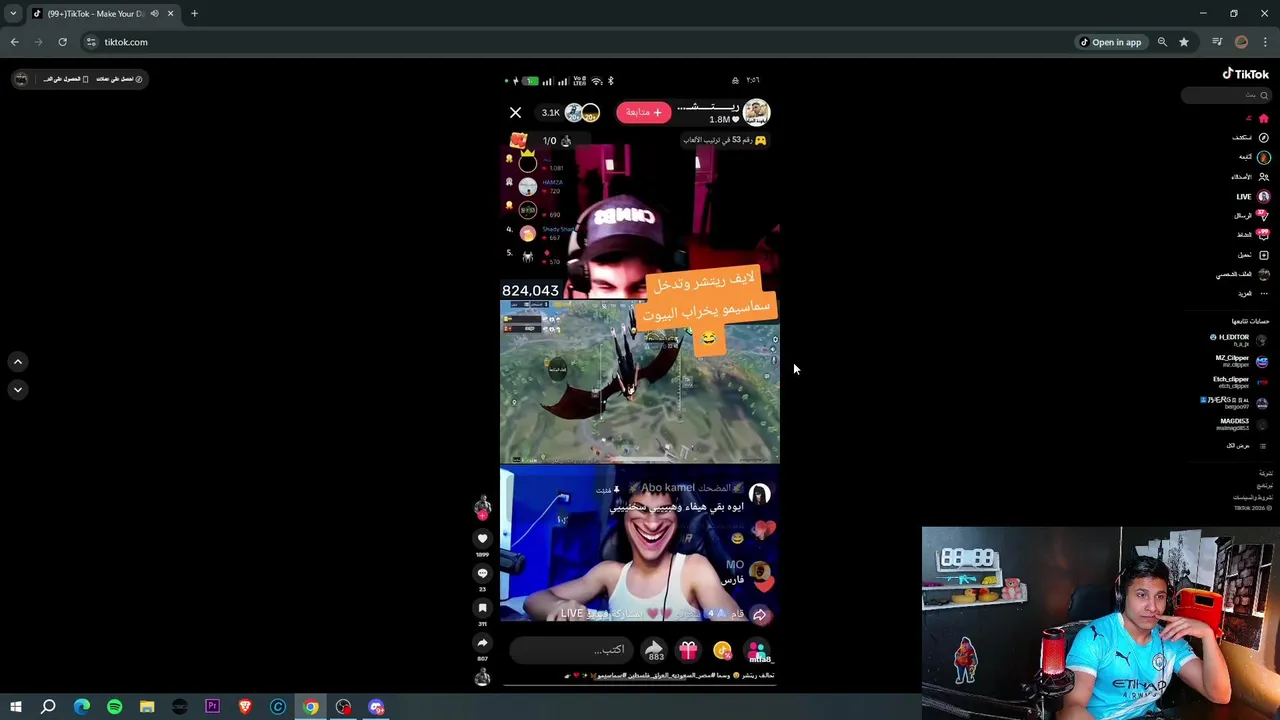Go to previous video with the up chevron
1280x720 pixels.
(17, 361)
